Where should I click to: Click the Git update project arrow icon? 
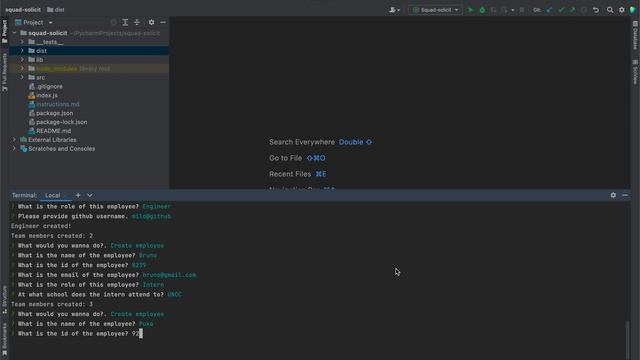coord(549,10)
